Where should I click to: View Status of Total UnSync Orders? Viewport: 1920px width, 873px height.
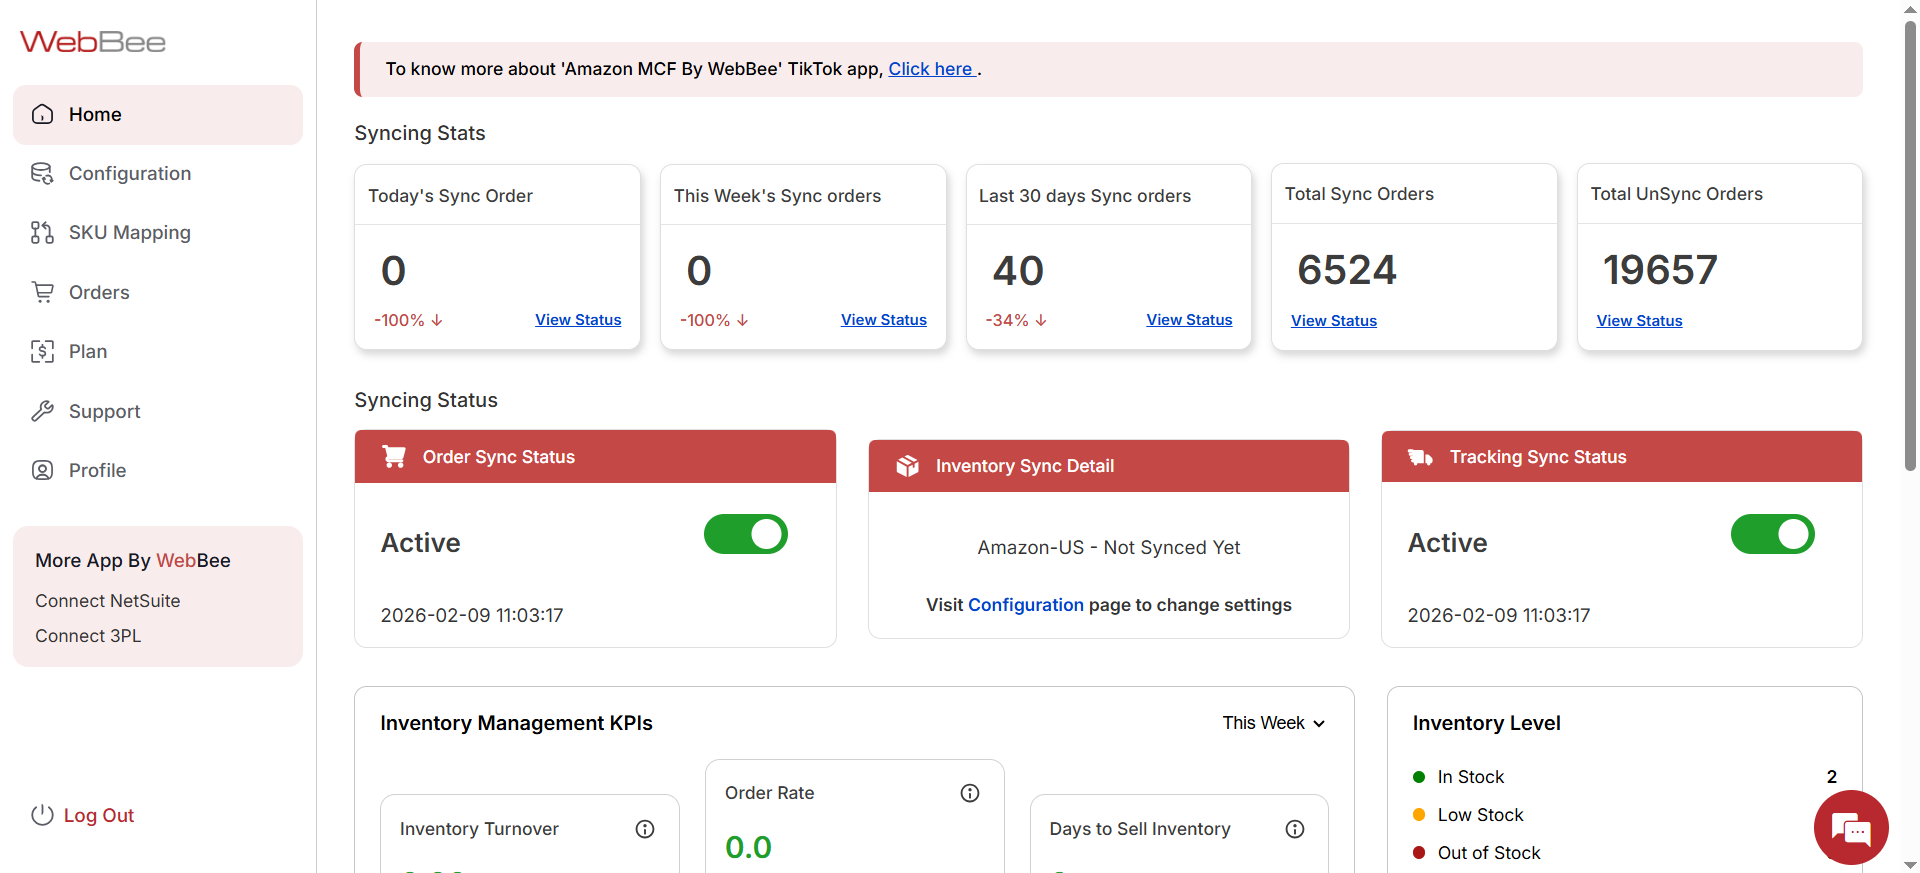[x=1639, y=321]
